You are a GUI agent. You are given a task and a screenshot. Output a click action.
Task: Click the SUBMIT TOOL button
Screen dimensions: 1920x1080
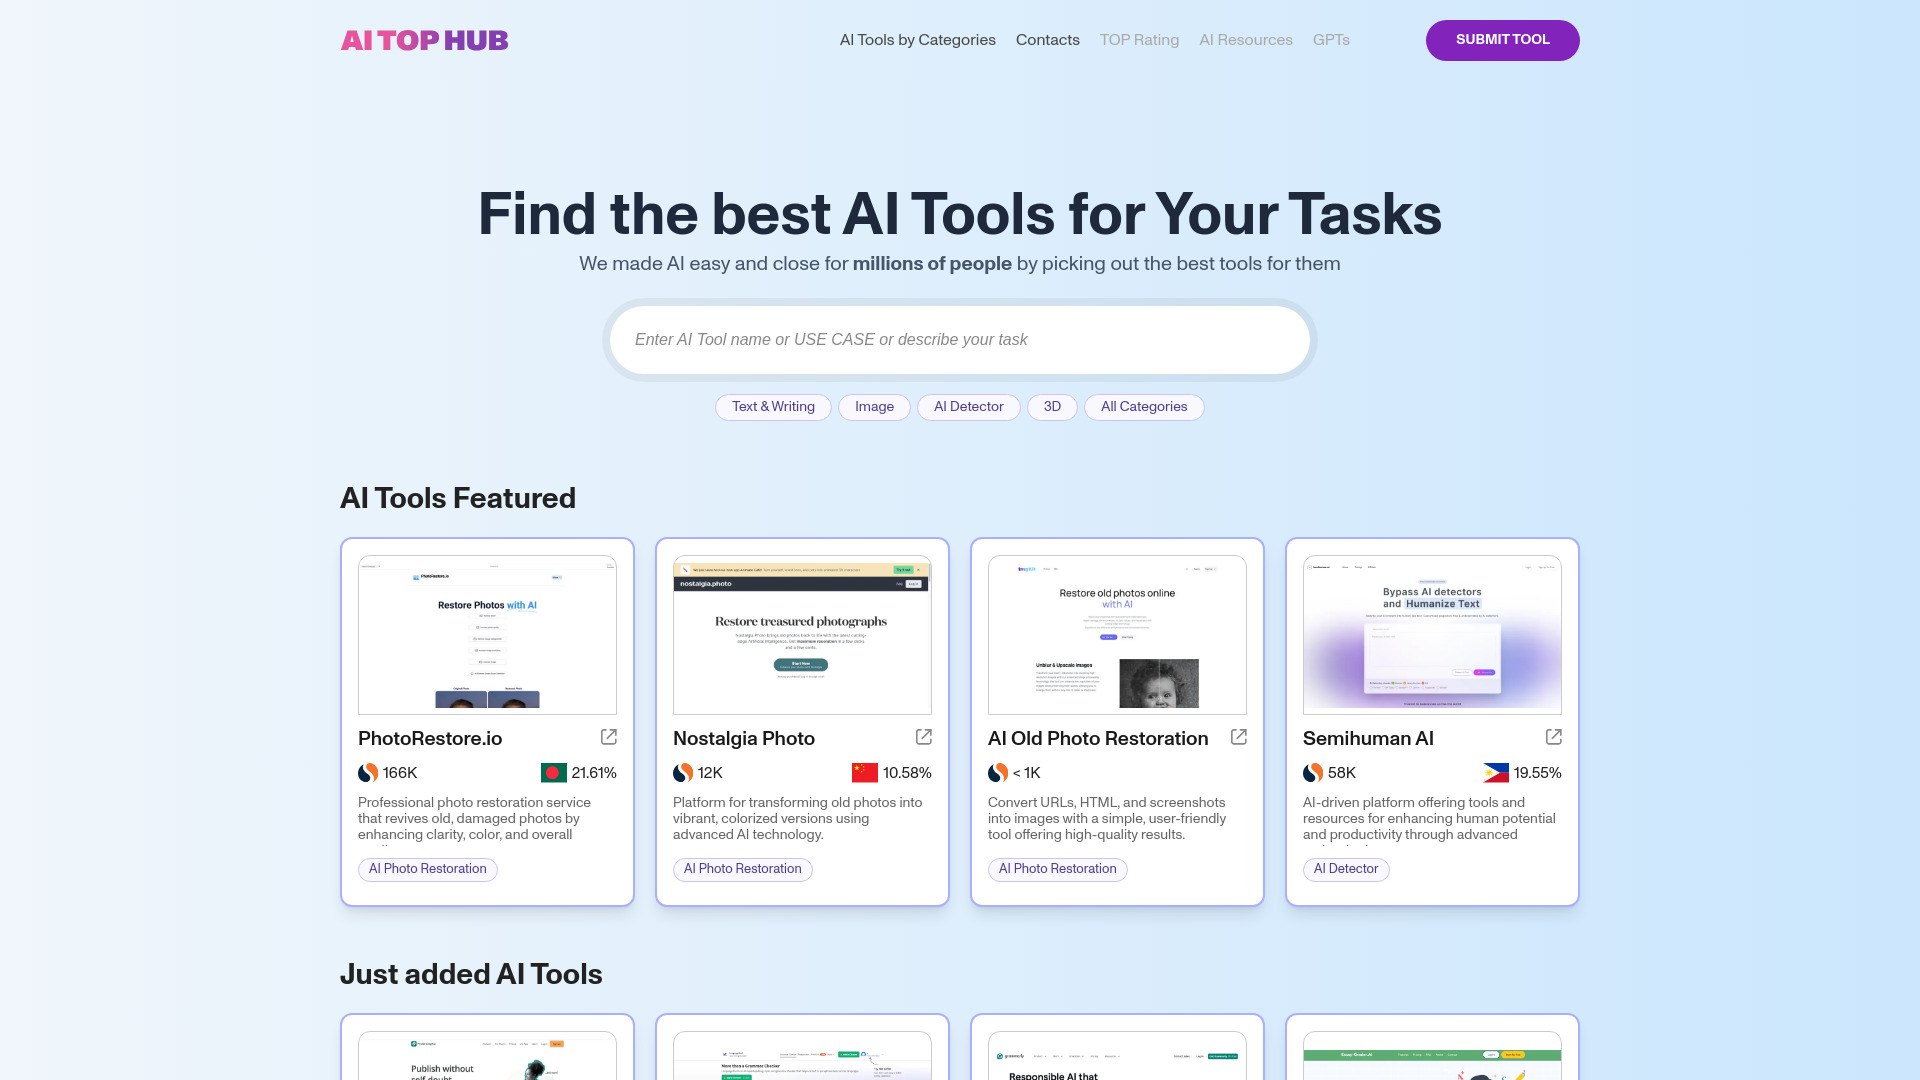[1502, 40]
